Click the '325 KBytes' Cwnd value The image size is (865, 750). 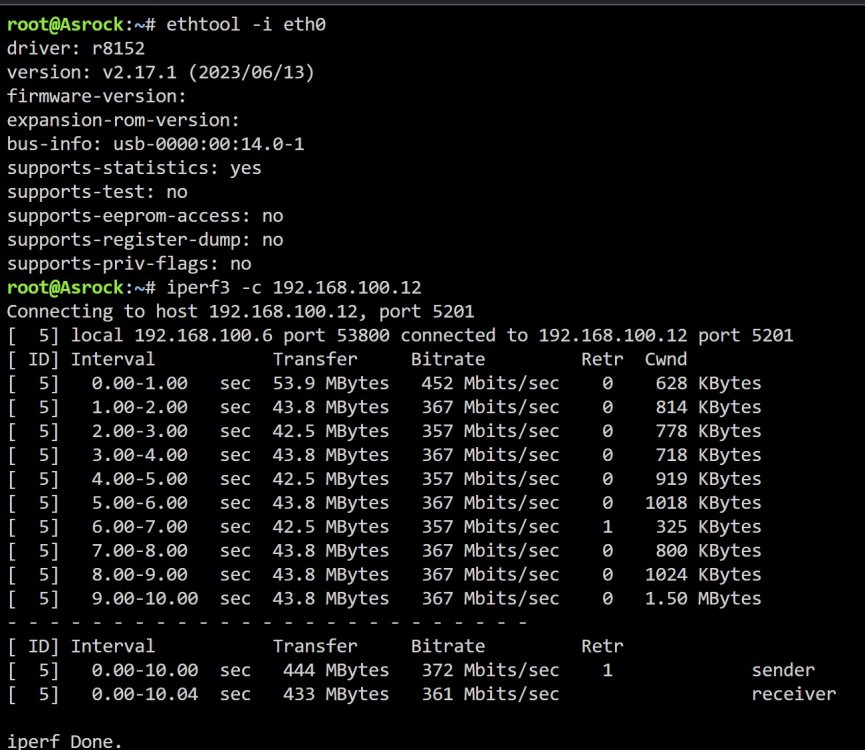click(708, 527)
